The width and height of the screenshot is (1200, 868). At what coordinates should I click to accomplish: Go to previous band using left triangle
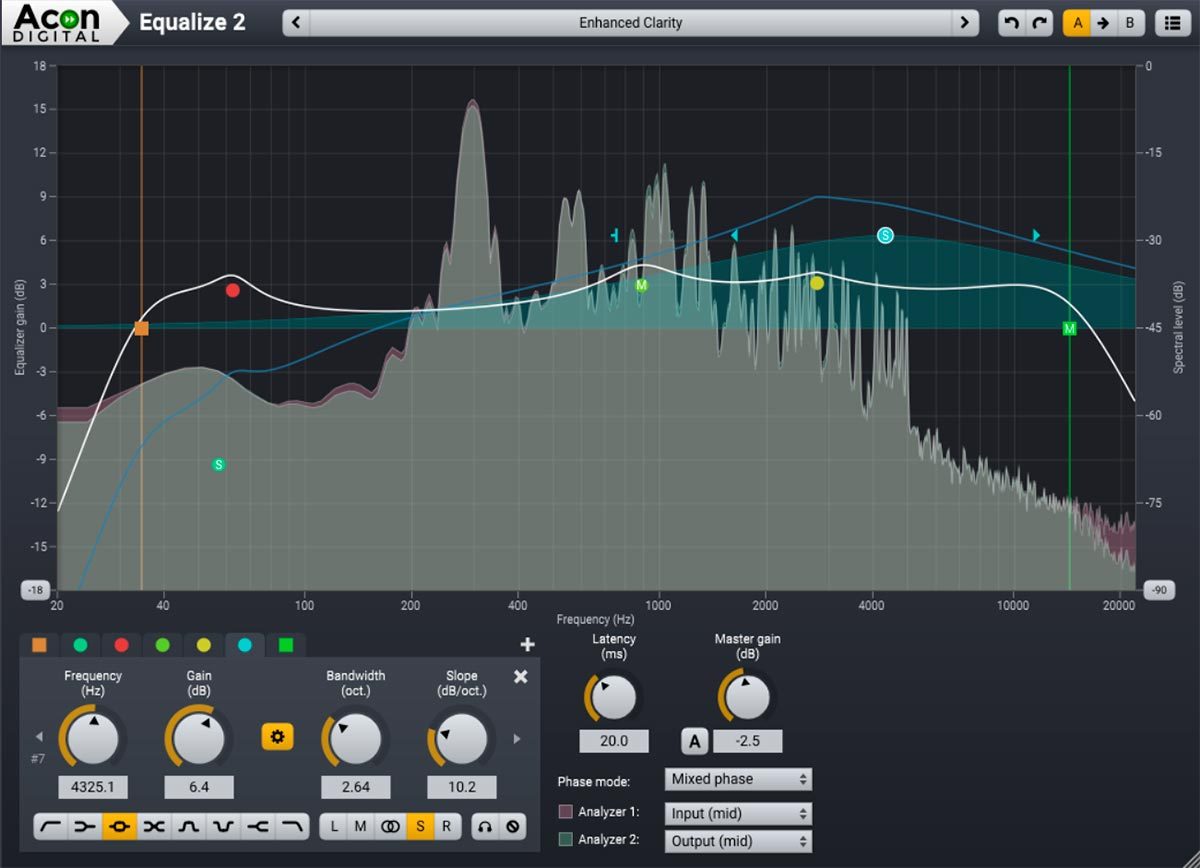click(39, 739)
